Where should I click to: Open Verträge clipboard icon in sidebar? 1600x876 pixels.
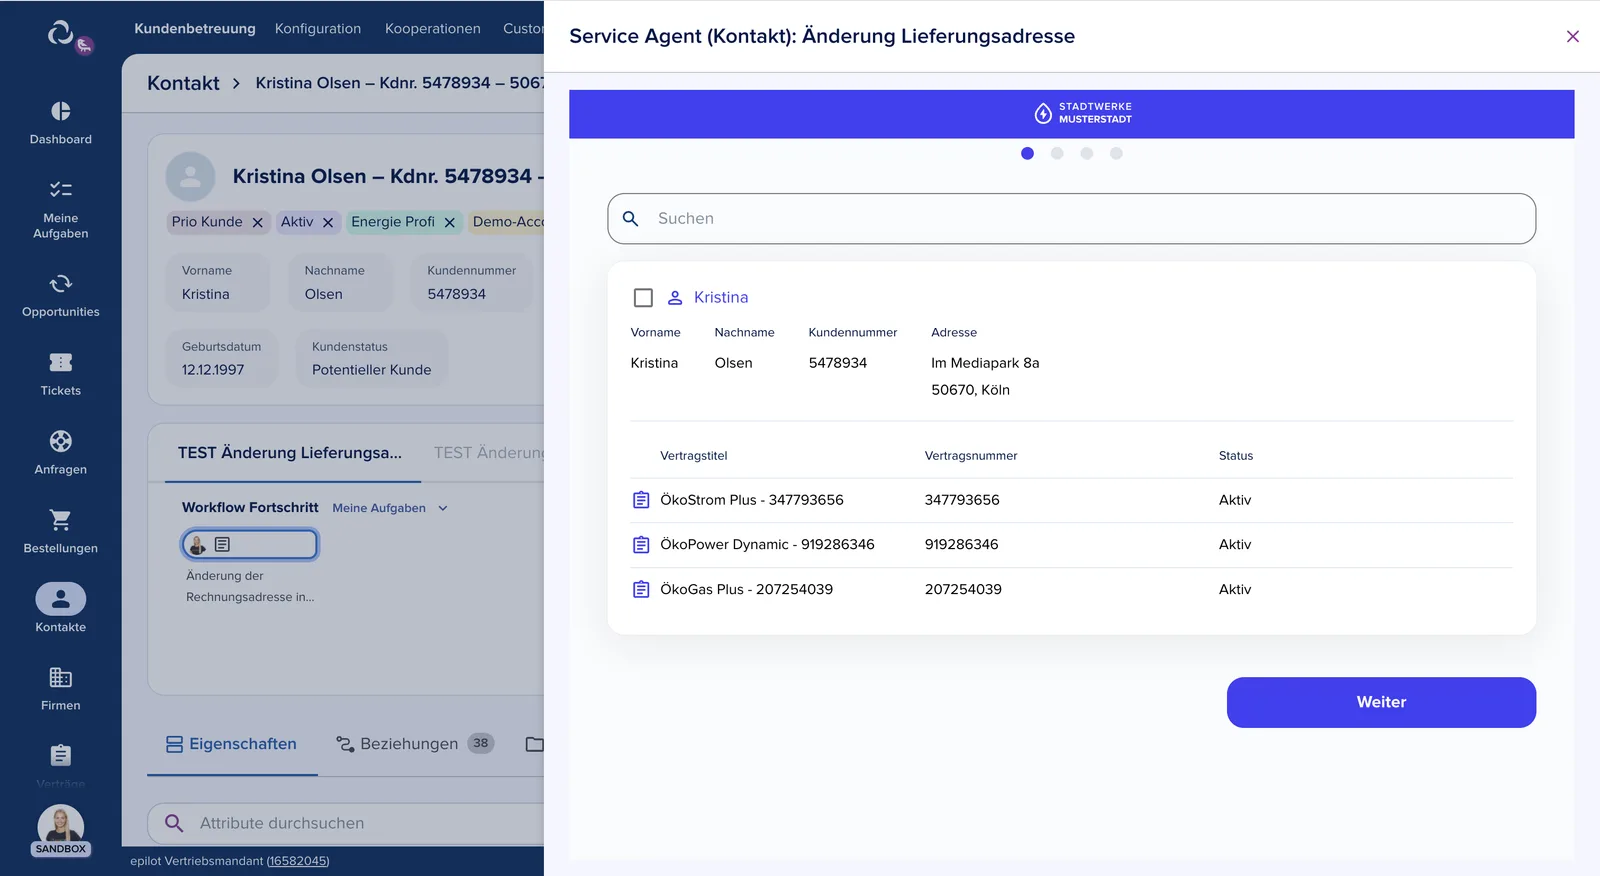pyautogui.click(x=60, y=755)
